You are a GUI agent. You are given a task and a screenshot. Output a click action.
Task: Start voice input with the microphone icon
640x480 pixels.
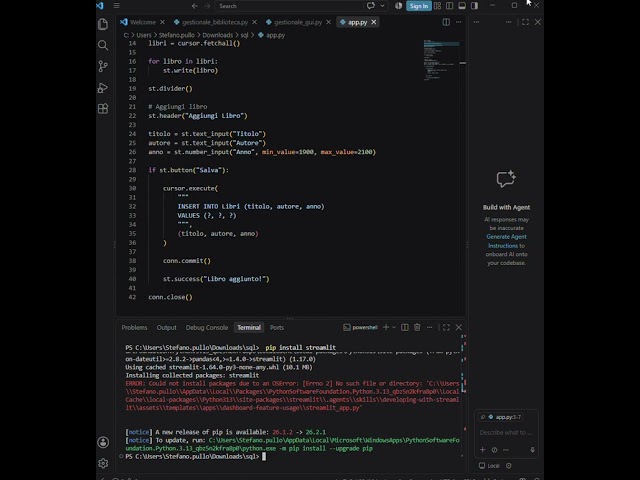(532, 450)
